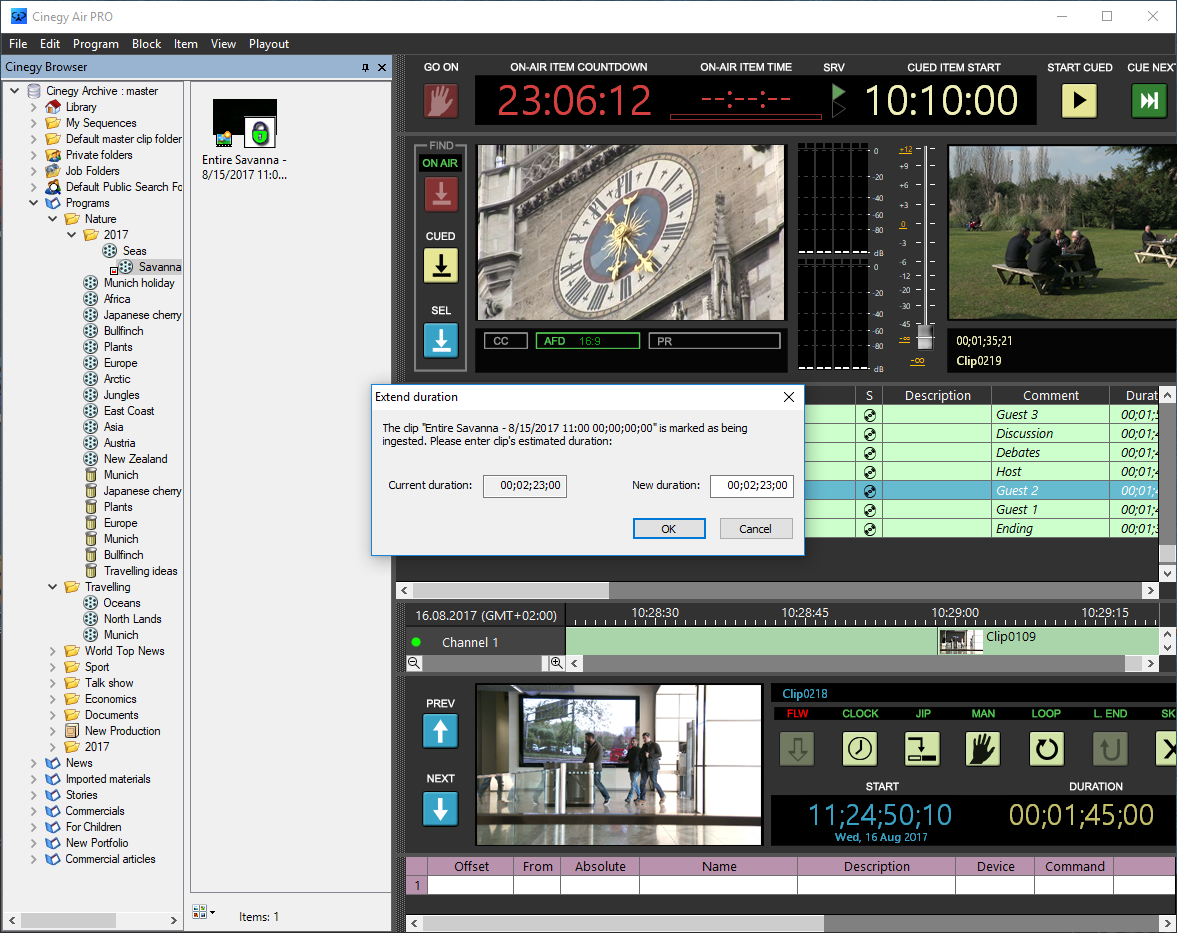The height and width of the screenshot is (933, 1177).
Task: Click status icon in Guest 2 row
Action: pyautogui.click(x=869, y=491)
